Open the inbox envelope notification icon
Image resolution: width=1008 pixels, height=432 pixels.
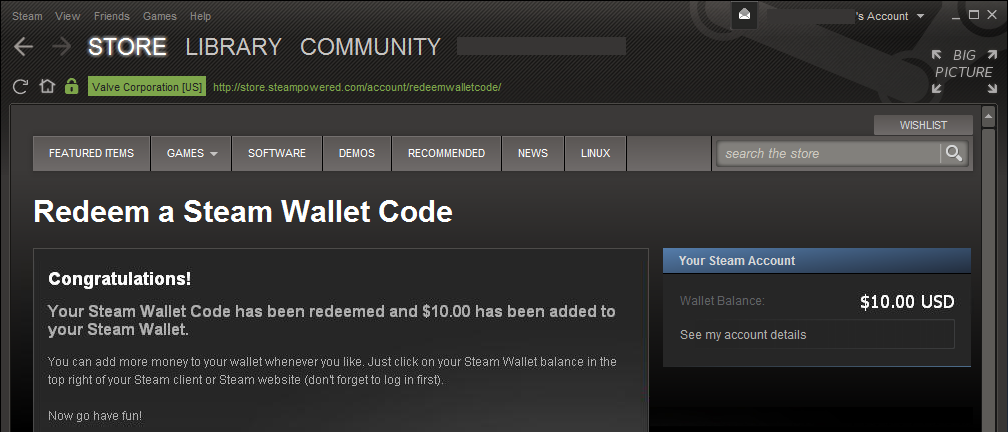(x=744, y=15)
